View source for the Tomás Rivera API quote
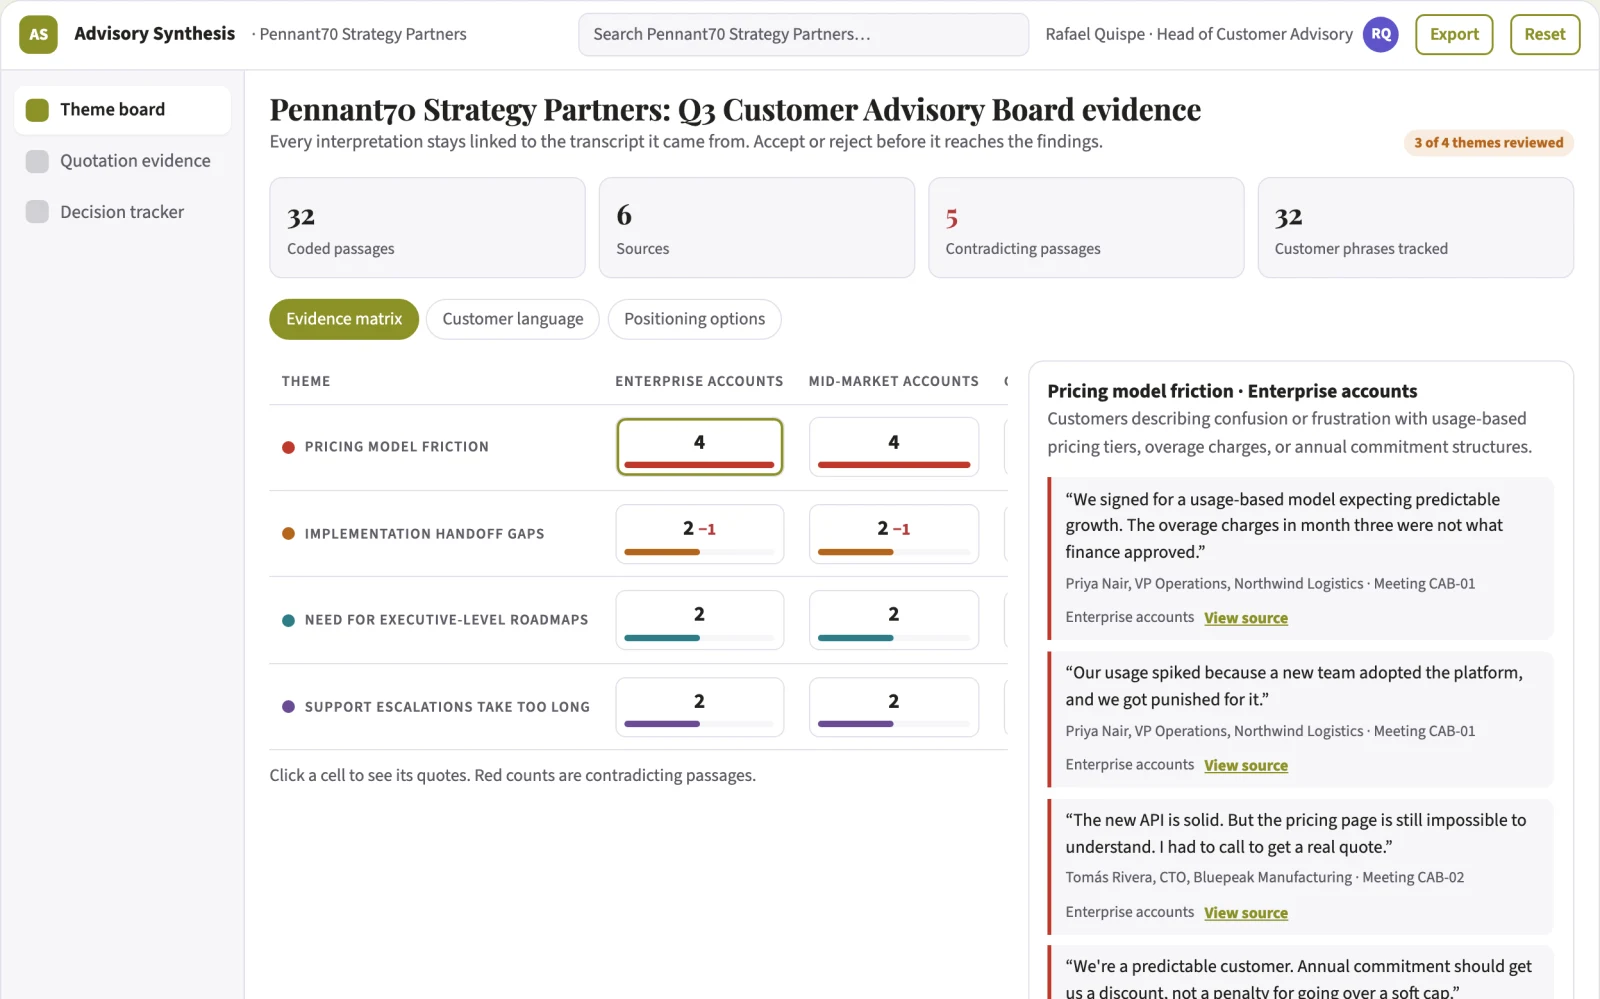The height and width of the screenshot is (999, 1600). pyautogui.click(x=1246, y=913)
